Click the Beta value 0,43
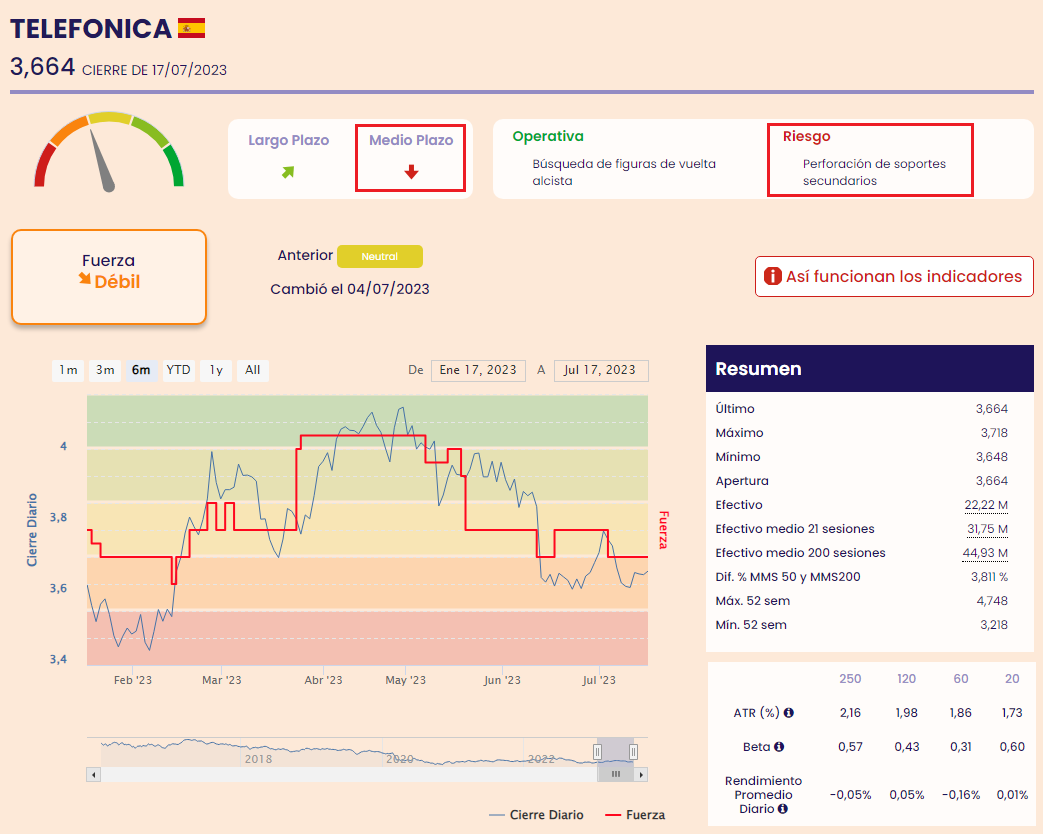 [907, 747]
